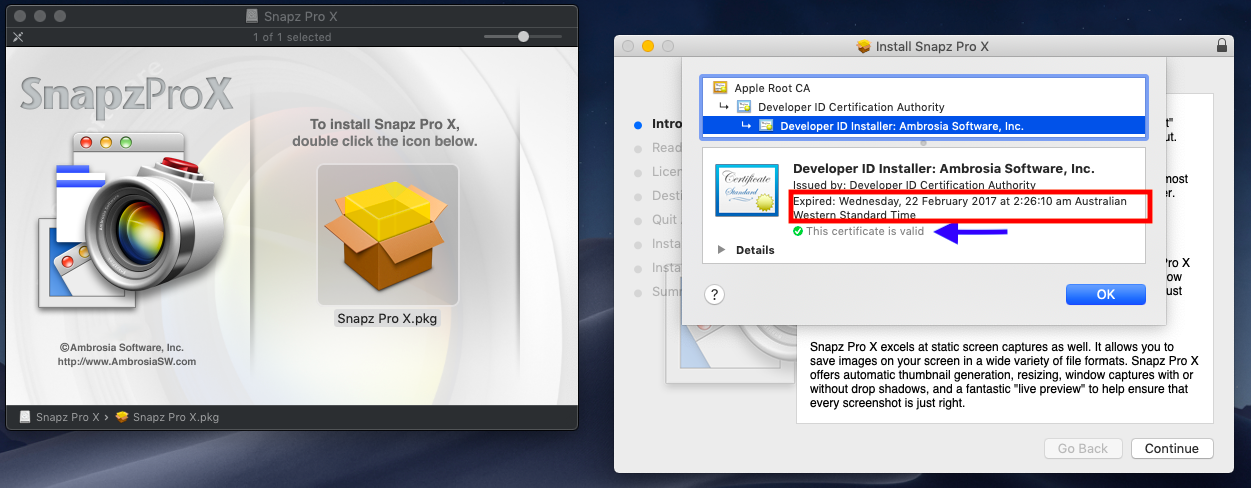Image resolution: width=1251 pixels, height=488 pixels.
Task: Click disk icon in Snapz Pro X window title
Action: point(253,16)
